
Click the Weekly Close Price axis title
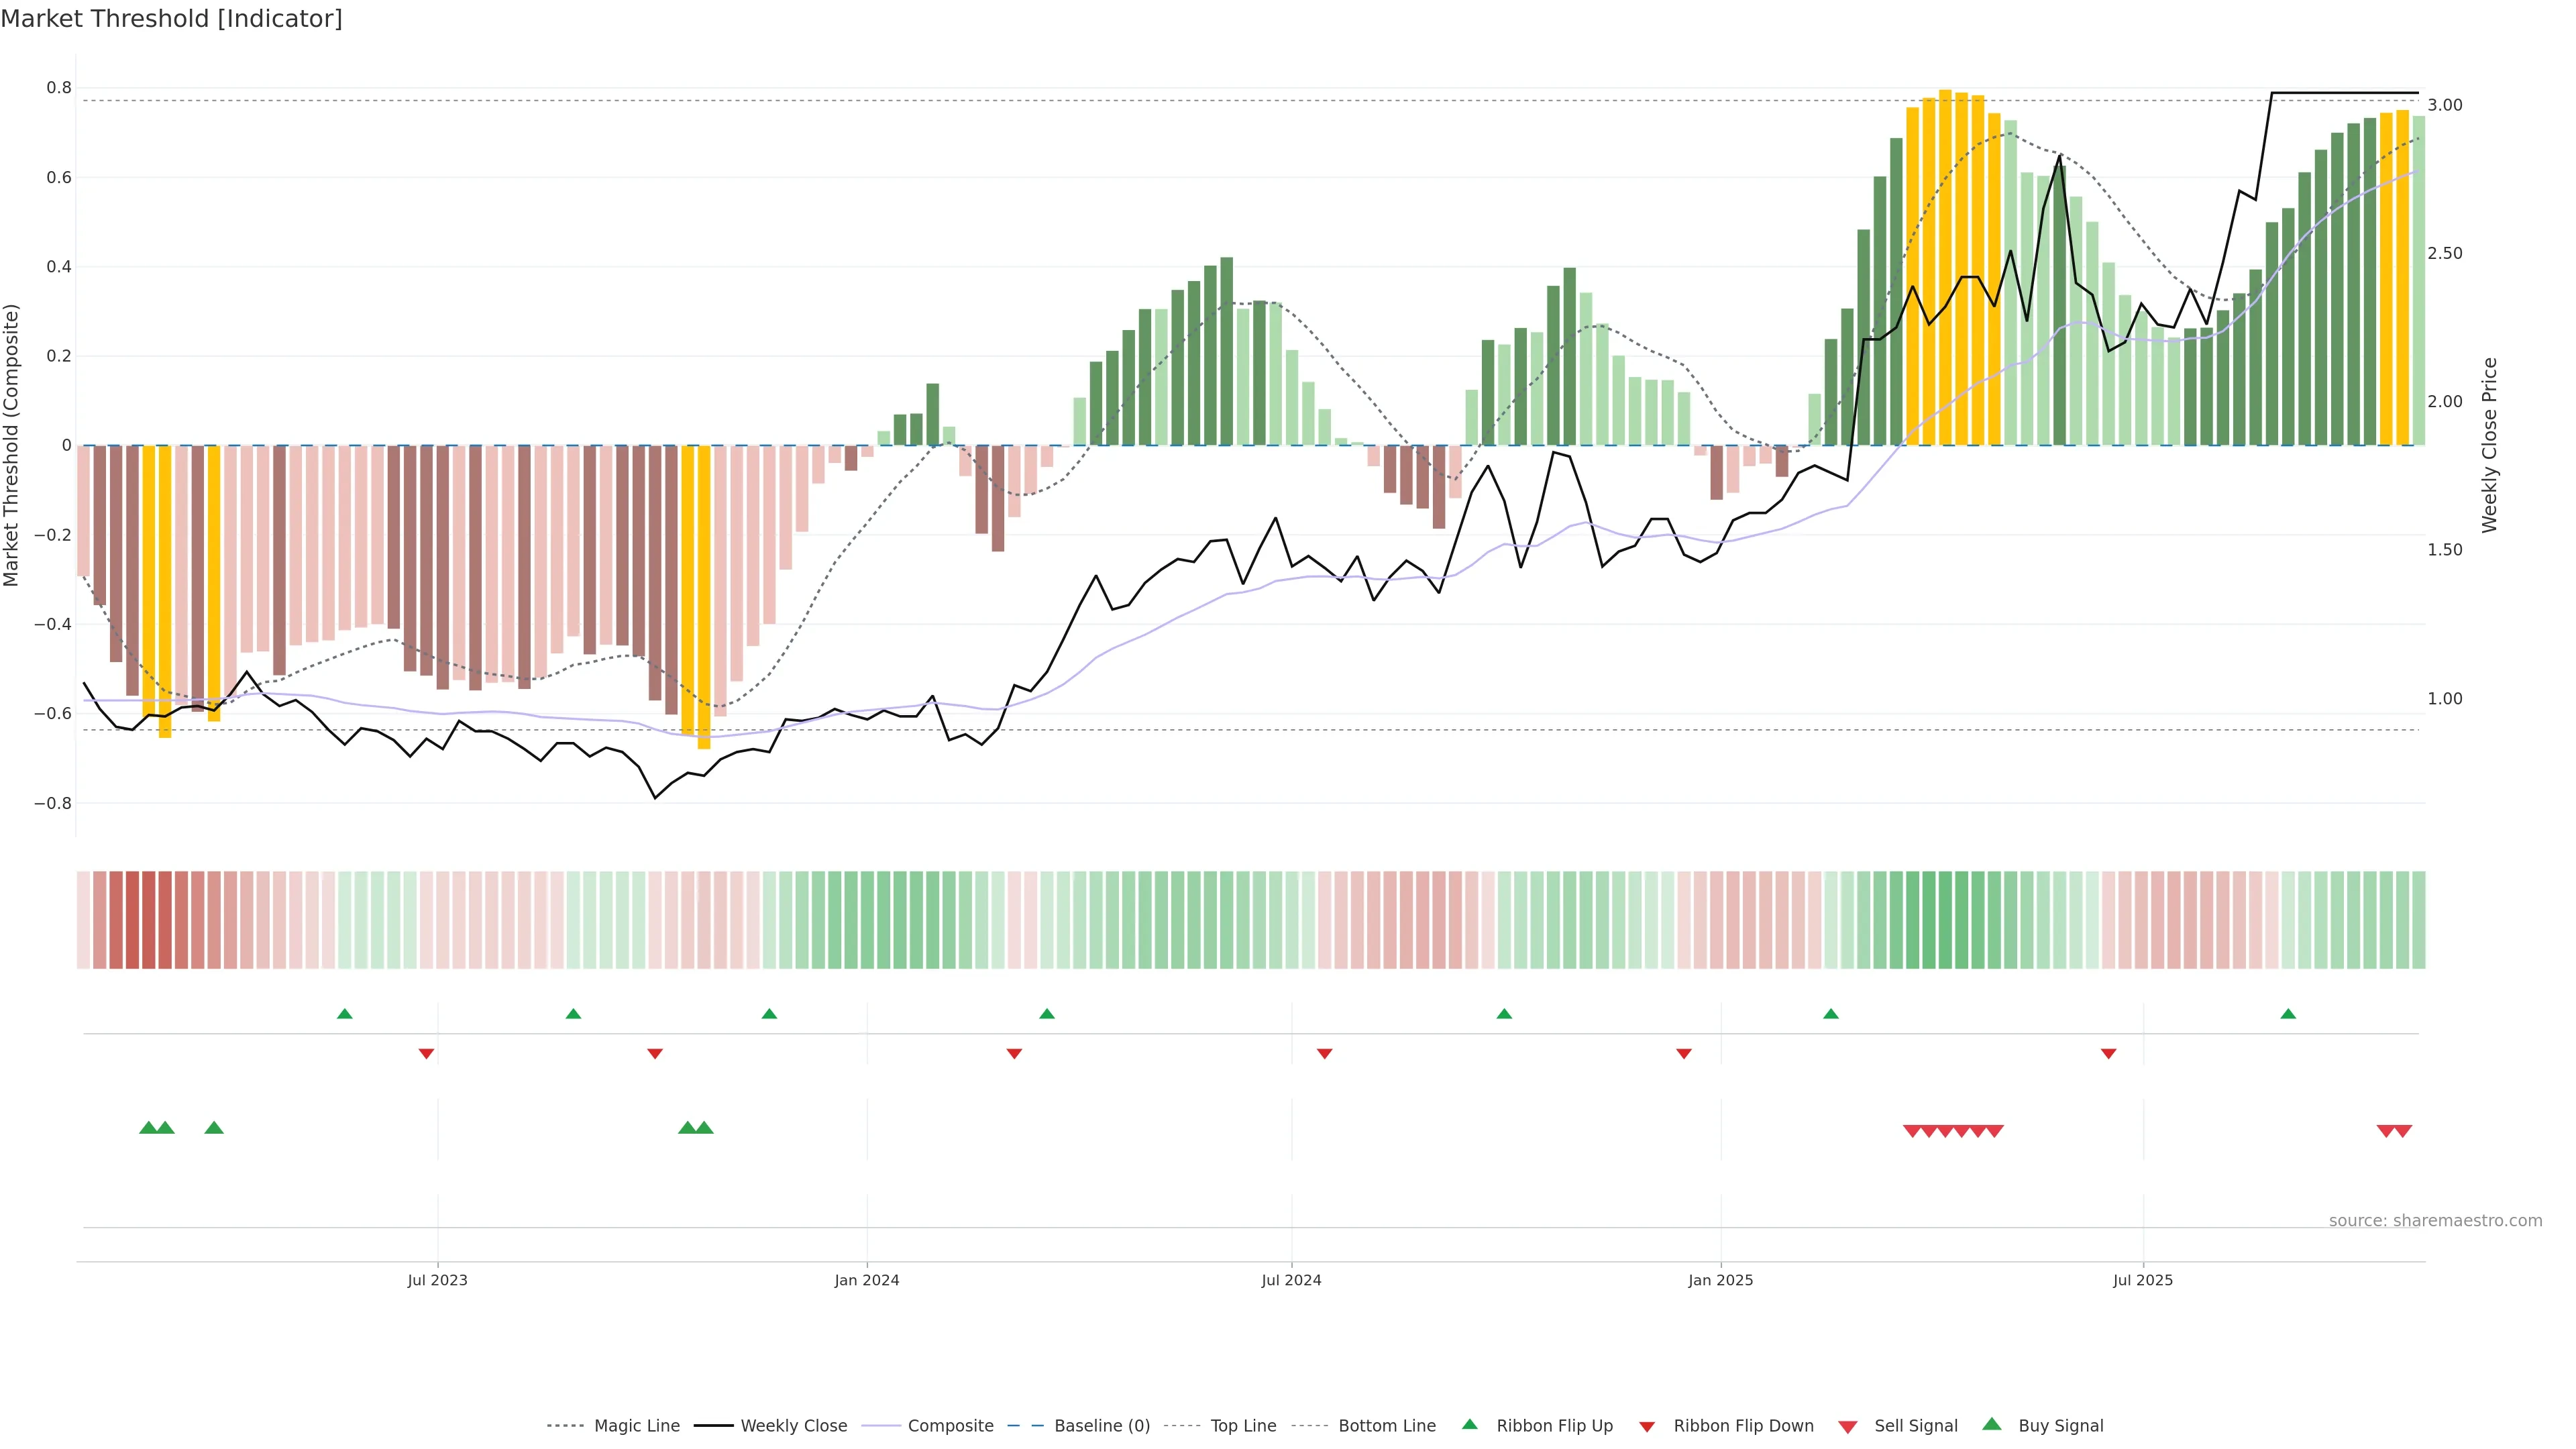(2489, 445)
